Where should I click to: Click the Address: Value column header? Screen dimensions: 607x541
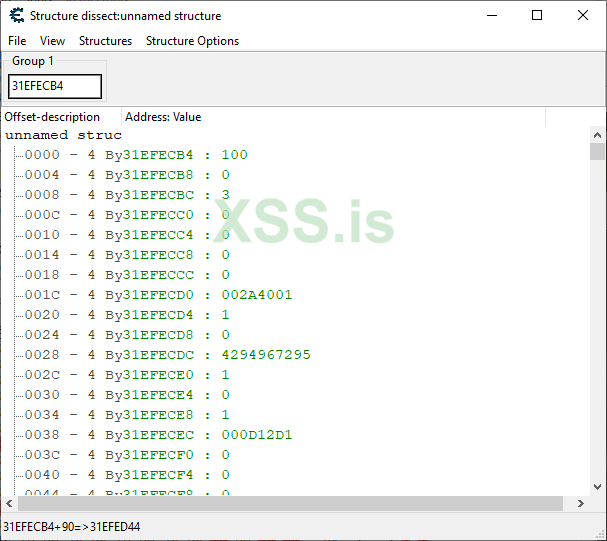point(333,117)
